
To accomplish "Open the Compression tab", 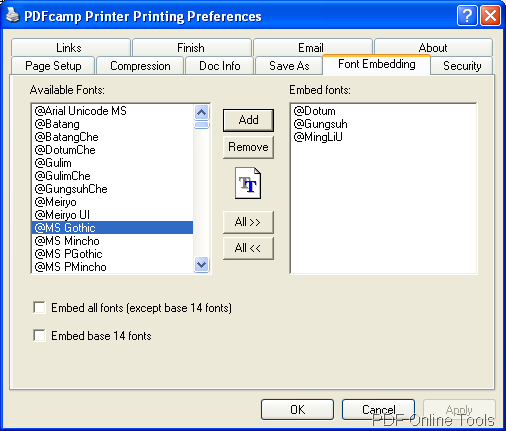I will pyautogui.click(x=140, y=66).
